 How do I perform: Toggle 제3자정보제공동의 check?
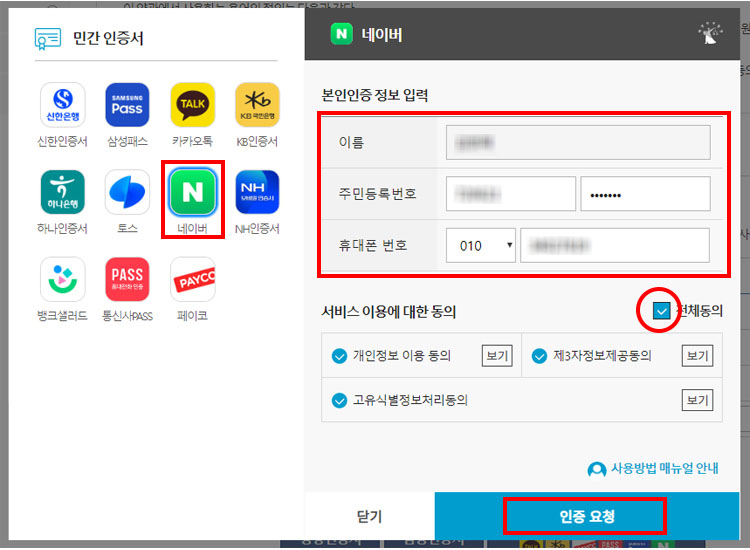click(540, 356)
